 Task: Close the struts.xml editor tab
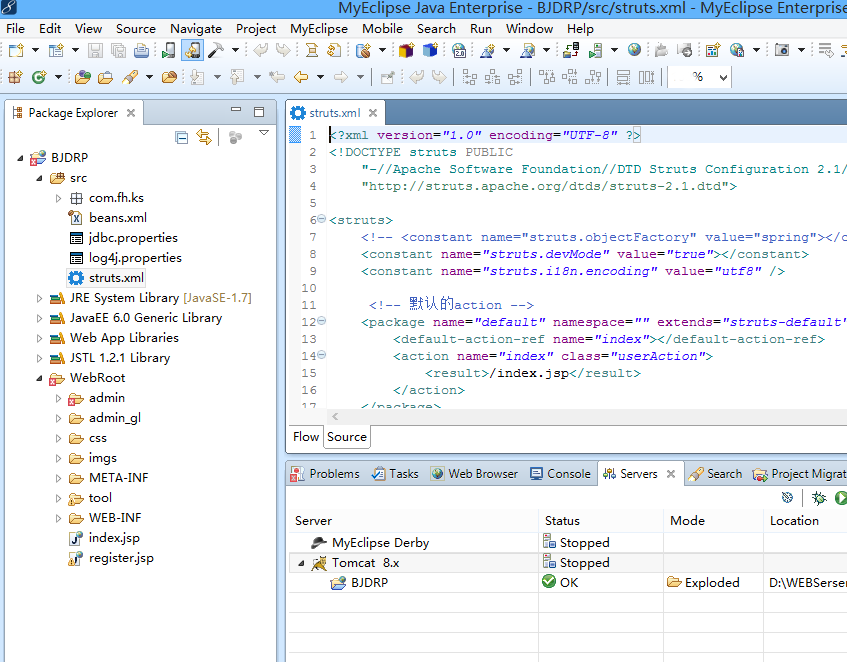coord(373,113)
